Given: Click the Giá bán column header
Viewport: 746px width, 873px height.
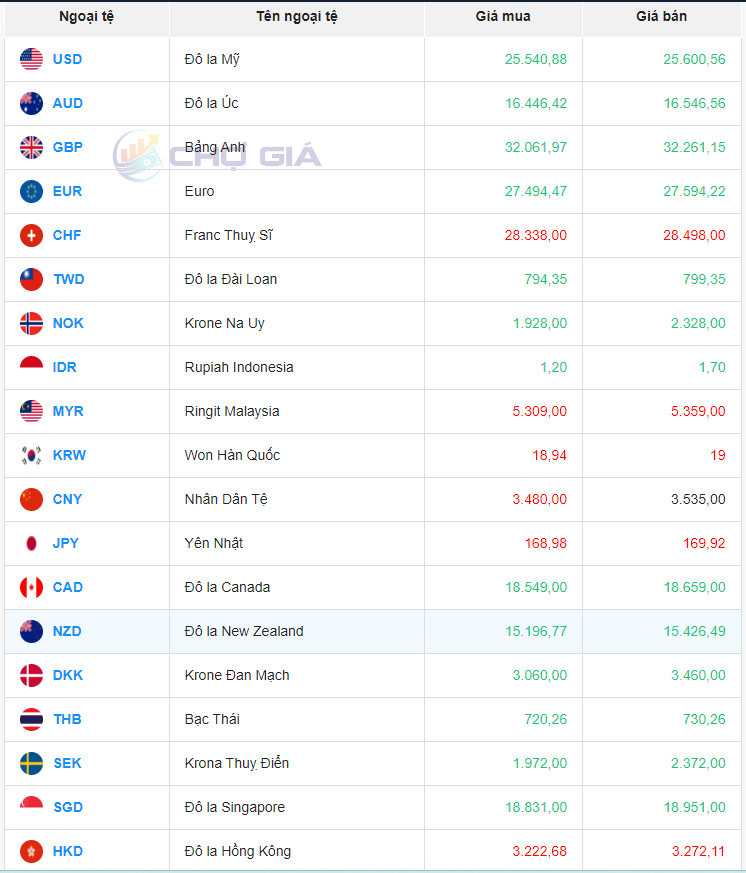Looking at the screenshot, I should click(661, 16).
